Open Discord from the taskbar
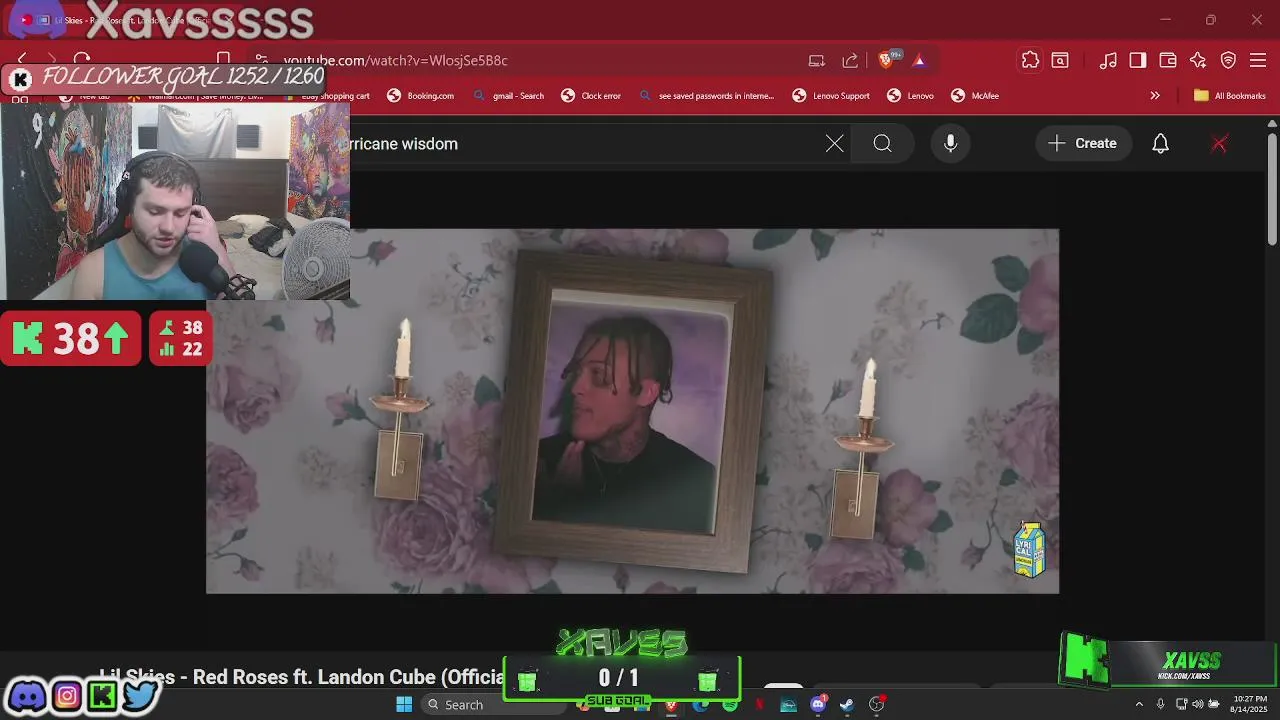 click(818, 705)
